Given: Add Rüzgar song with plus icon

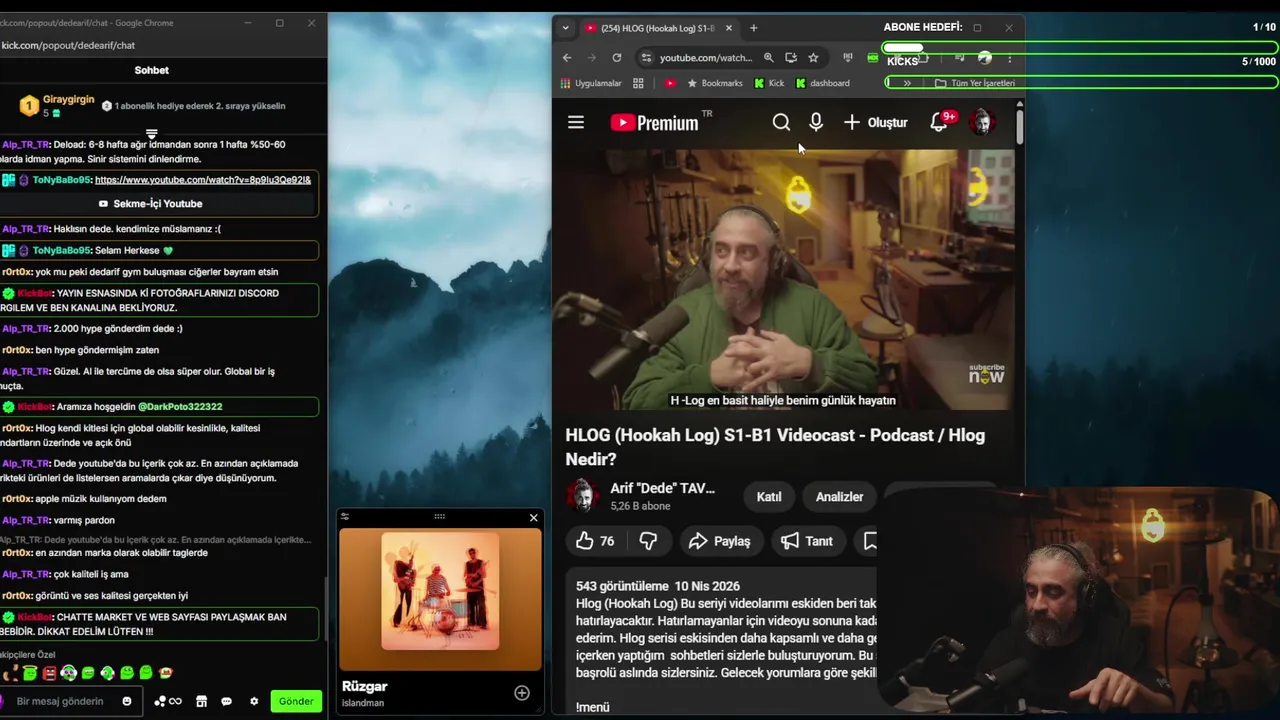Looking at the screenshot, I should pyautogui.click(x=522, y=693).
